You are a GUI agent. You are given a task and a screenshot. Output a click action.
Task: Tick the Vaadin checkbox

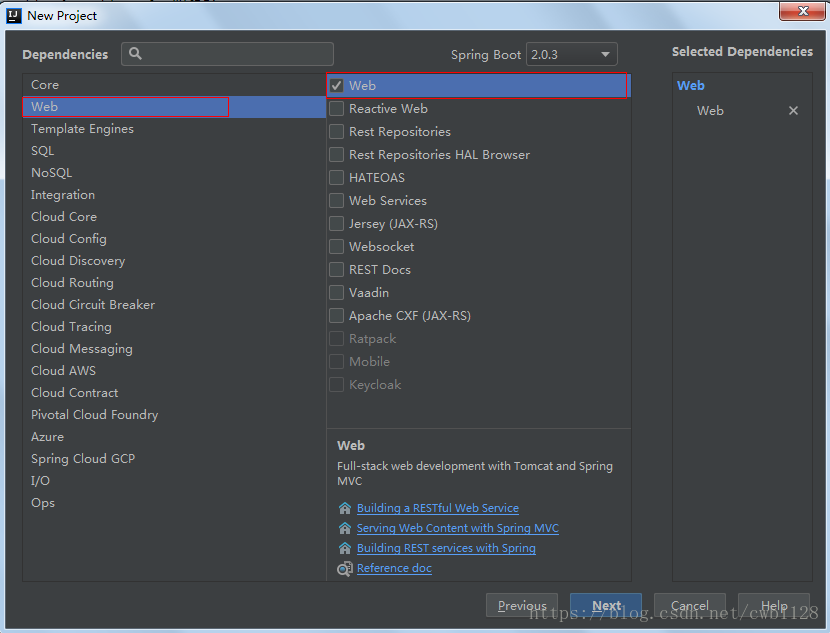337,293
